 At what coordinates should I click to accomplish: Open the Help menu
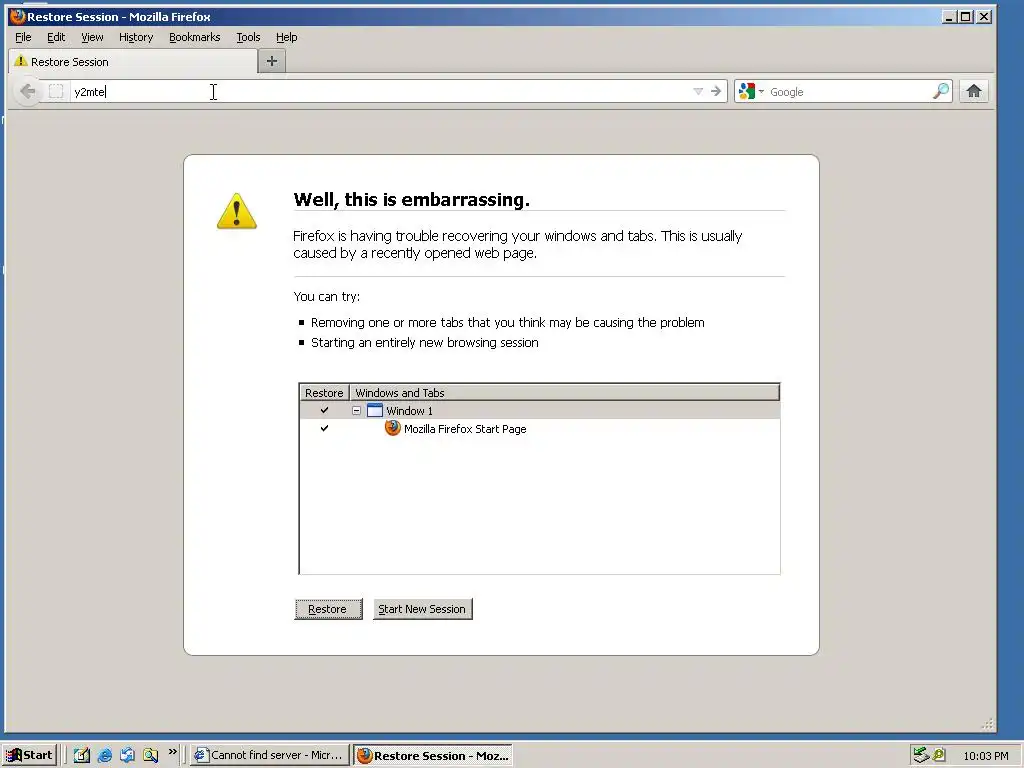click(x=286, y=37)
